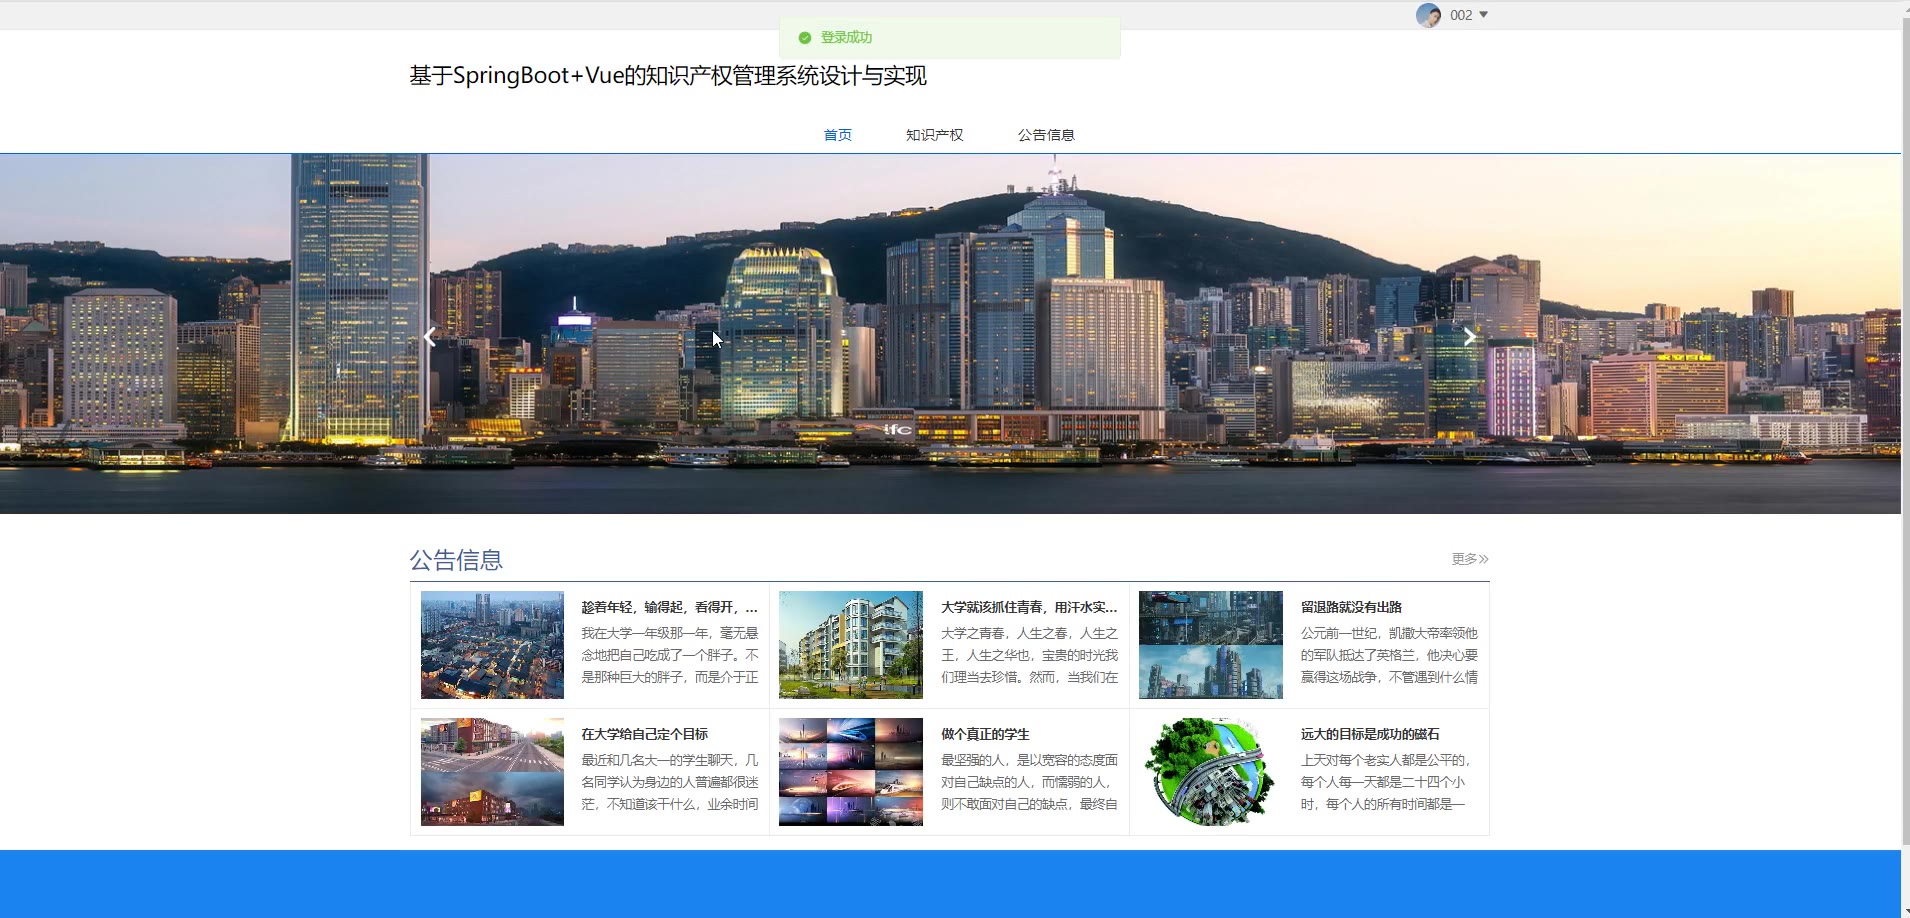Click the user avatar picture
The width and height of the screenshot is (1910, 918).
point(1428,15)
